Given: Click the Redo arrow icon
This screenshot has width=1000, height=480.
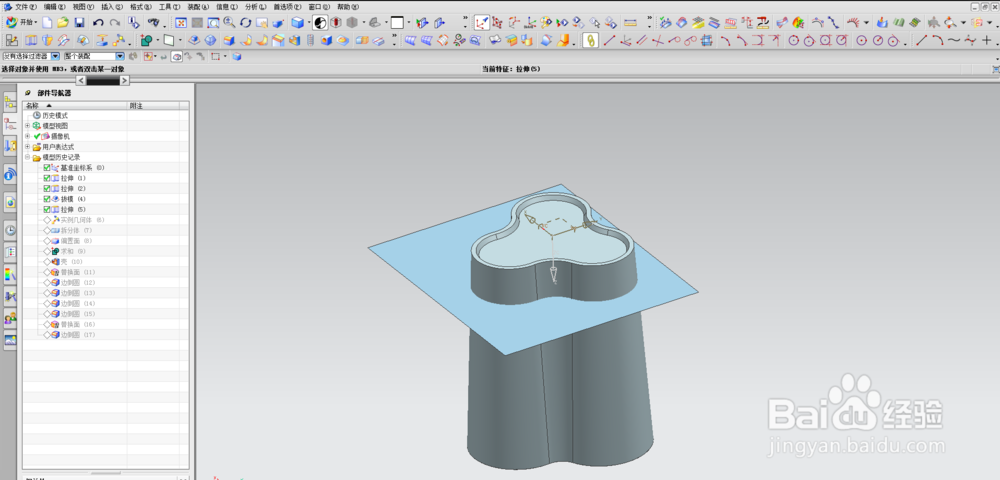Looking at the screenshot, I should click(114, 22).
